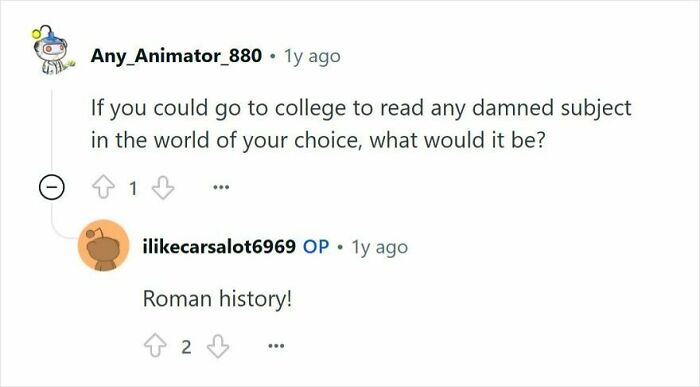700x387 pixels.
Task: Click the Roman history! reply text
Action: [217, 299]
